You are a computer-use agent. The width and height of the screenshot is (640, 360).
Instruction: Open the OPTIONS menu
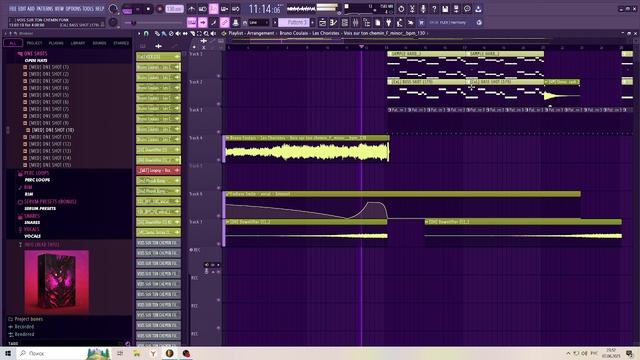(x=73, y=9)
